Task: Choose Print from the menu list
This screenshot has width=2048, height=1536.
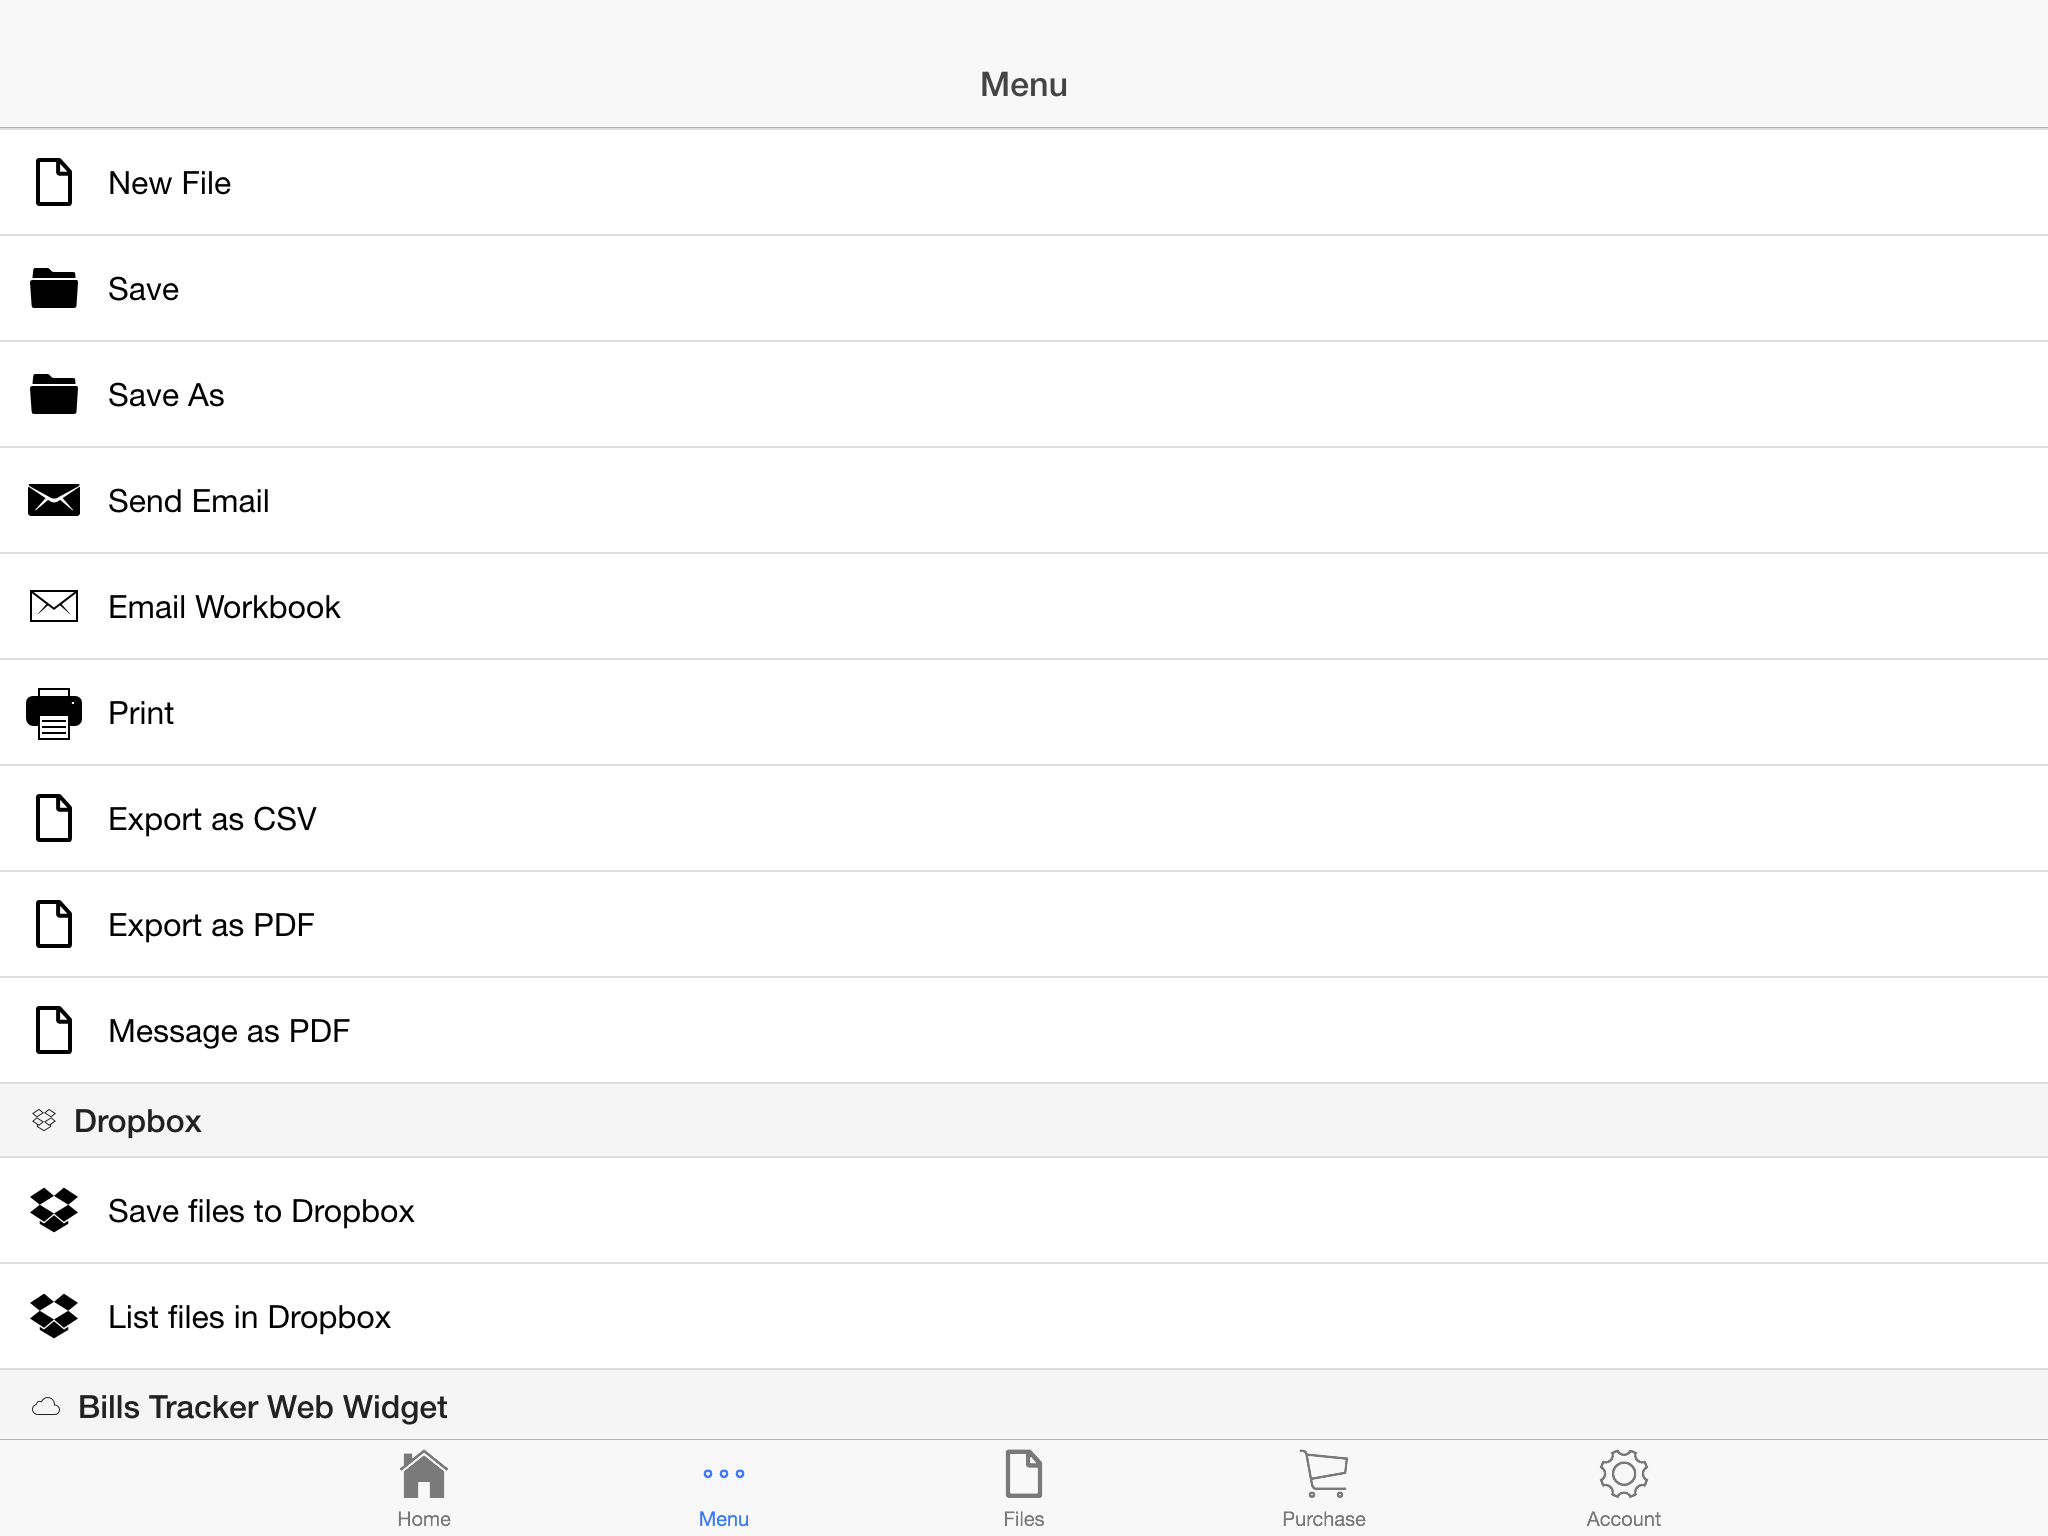Action: 1024,712
